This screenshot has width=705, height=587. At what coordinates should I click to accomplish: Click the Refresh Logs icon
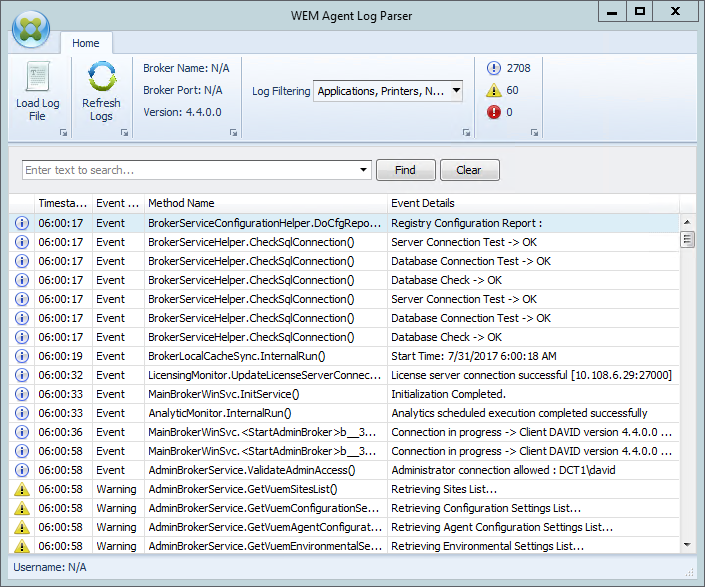[x=101, y=78]
